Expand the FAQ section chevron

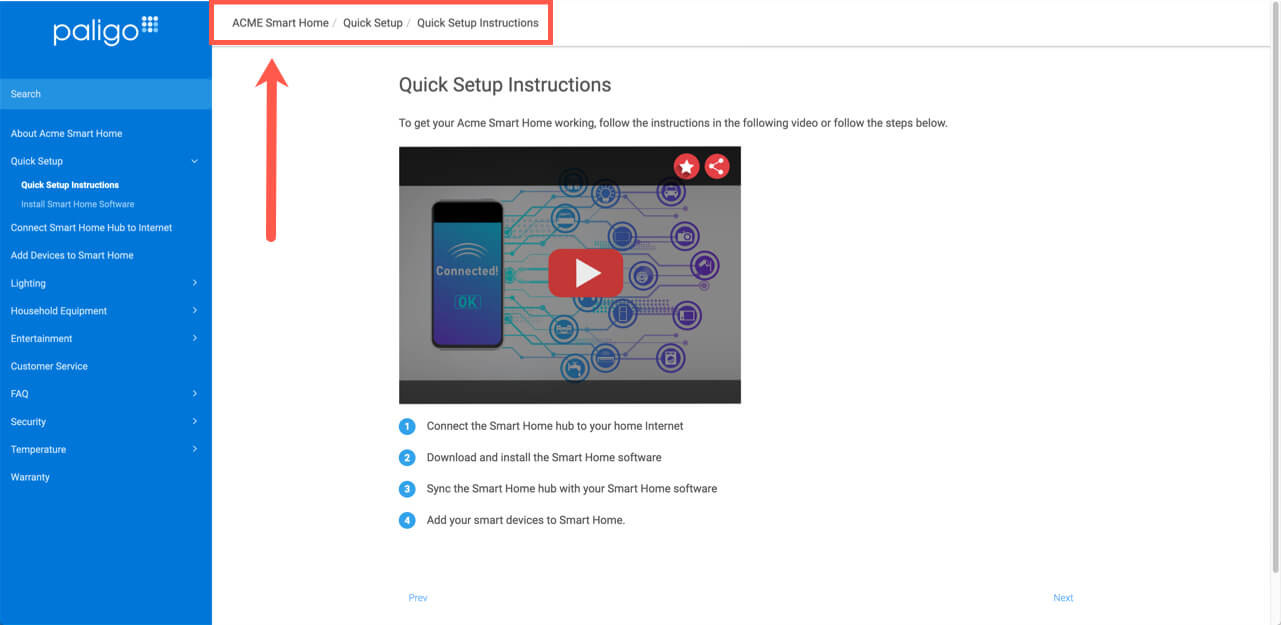click(x=195, y=394)
